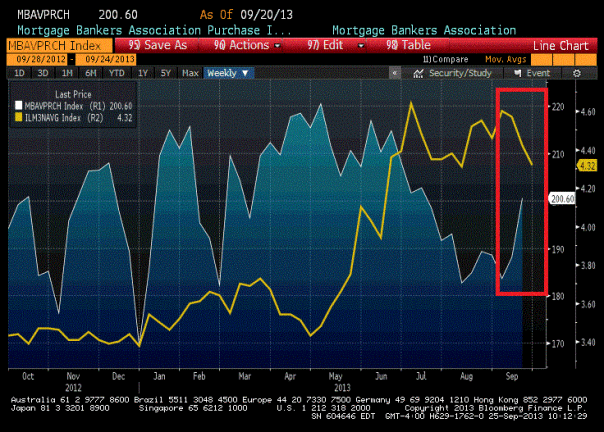Click the third Mov. Avgs input box
The height and width of the screenshot is (432, 604).
pyautogui.click(x=586, y=60)
